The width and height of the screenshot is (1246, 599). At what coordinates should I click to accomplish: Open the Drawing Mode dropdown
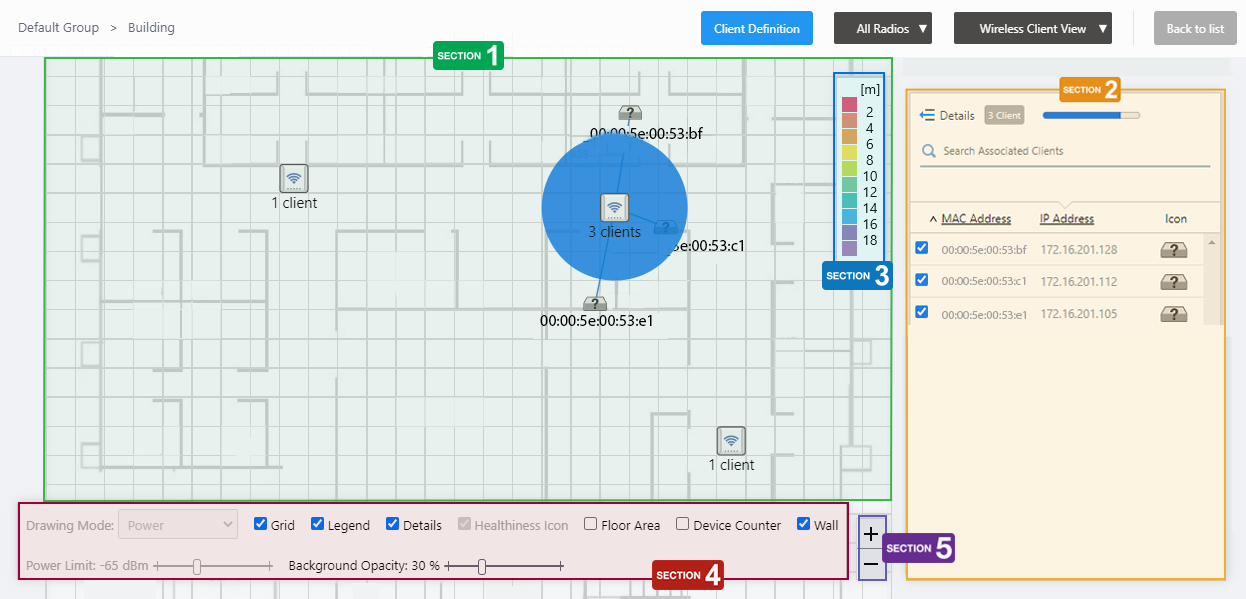coord(178,525)
